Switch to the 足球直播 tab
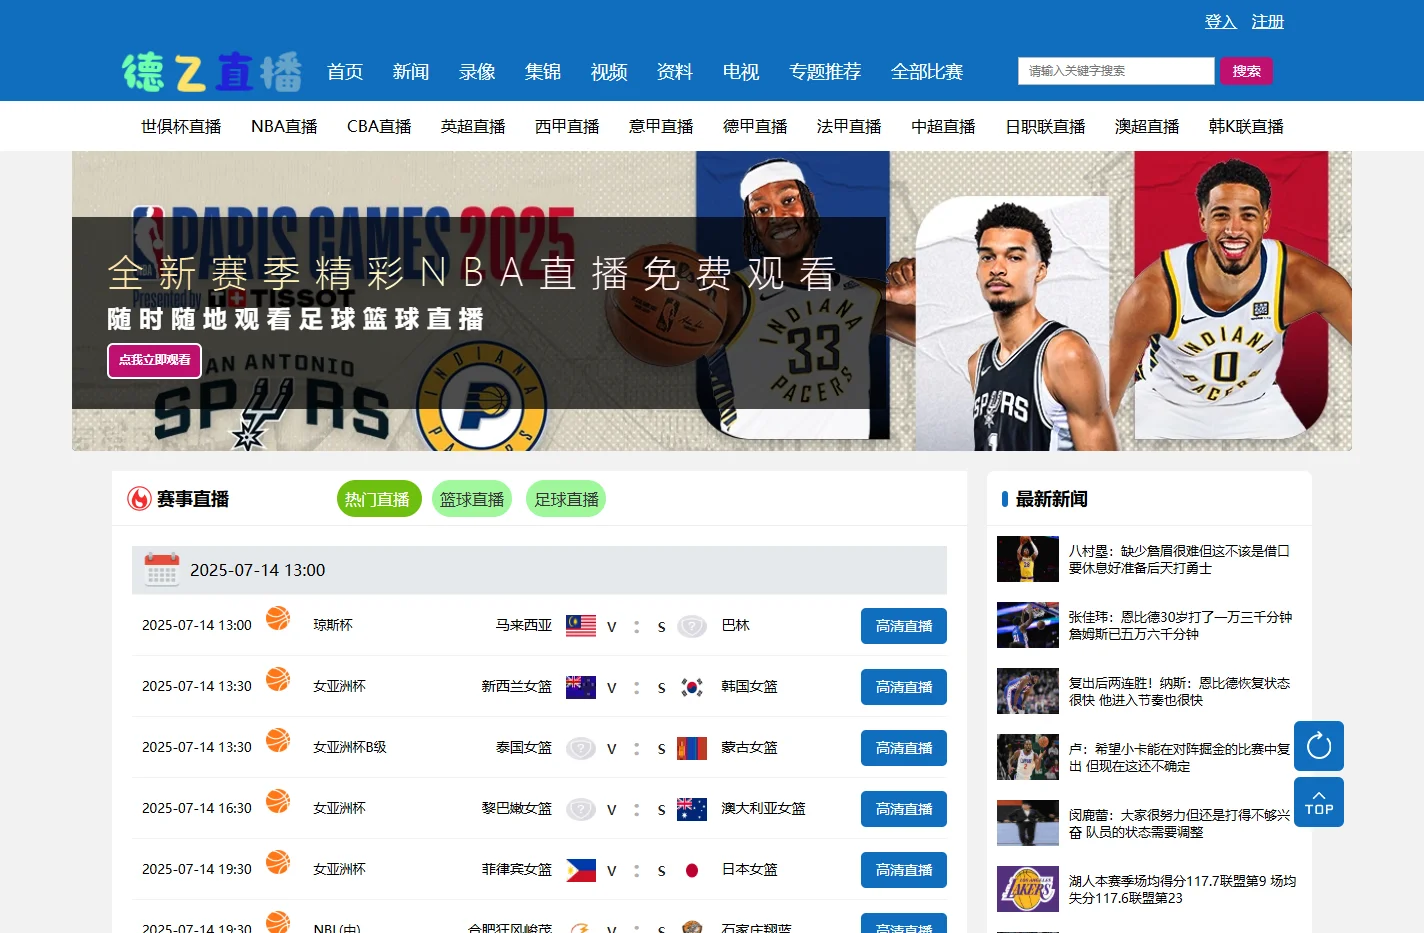 pyautogui.click(x=566, y=499)
